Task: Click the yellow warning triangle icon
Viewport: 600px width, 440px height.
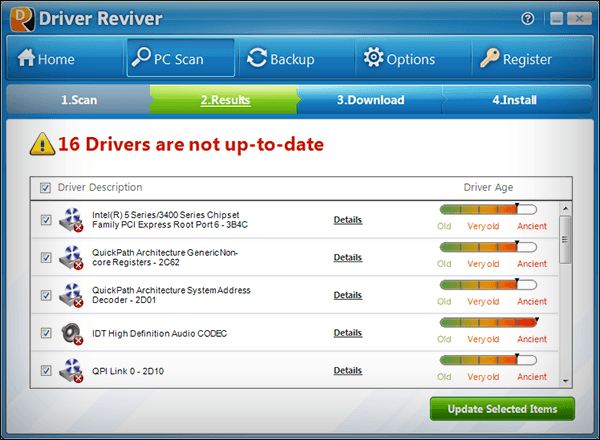Action: pos(41,145)
